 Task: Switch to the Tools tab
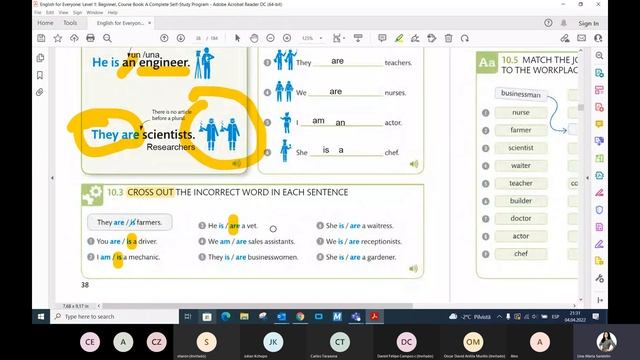[x=70, y=23]
